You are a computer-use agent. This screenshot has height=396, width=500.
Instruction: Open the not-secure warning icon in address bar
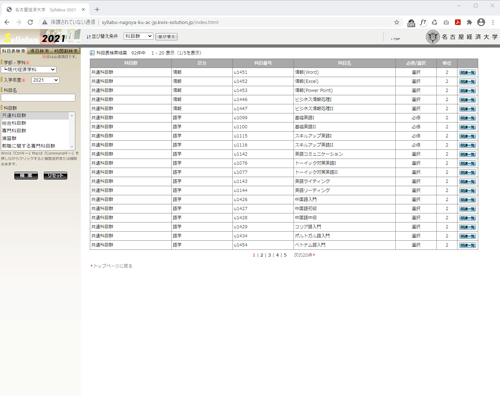pos(44,22)
